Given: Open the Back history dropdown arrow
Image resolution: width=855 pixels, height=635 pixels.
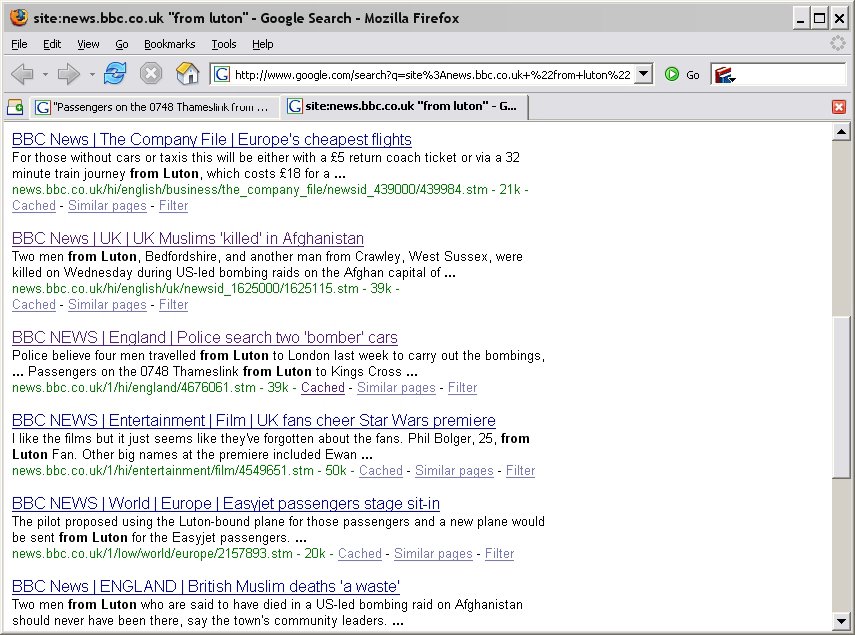Looking at the screenshot, I should coord(45,74).
